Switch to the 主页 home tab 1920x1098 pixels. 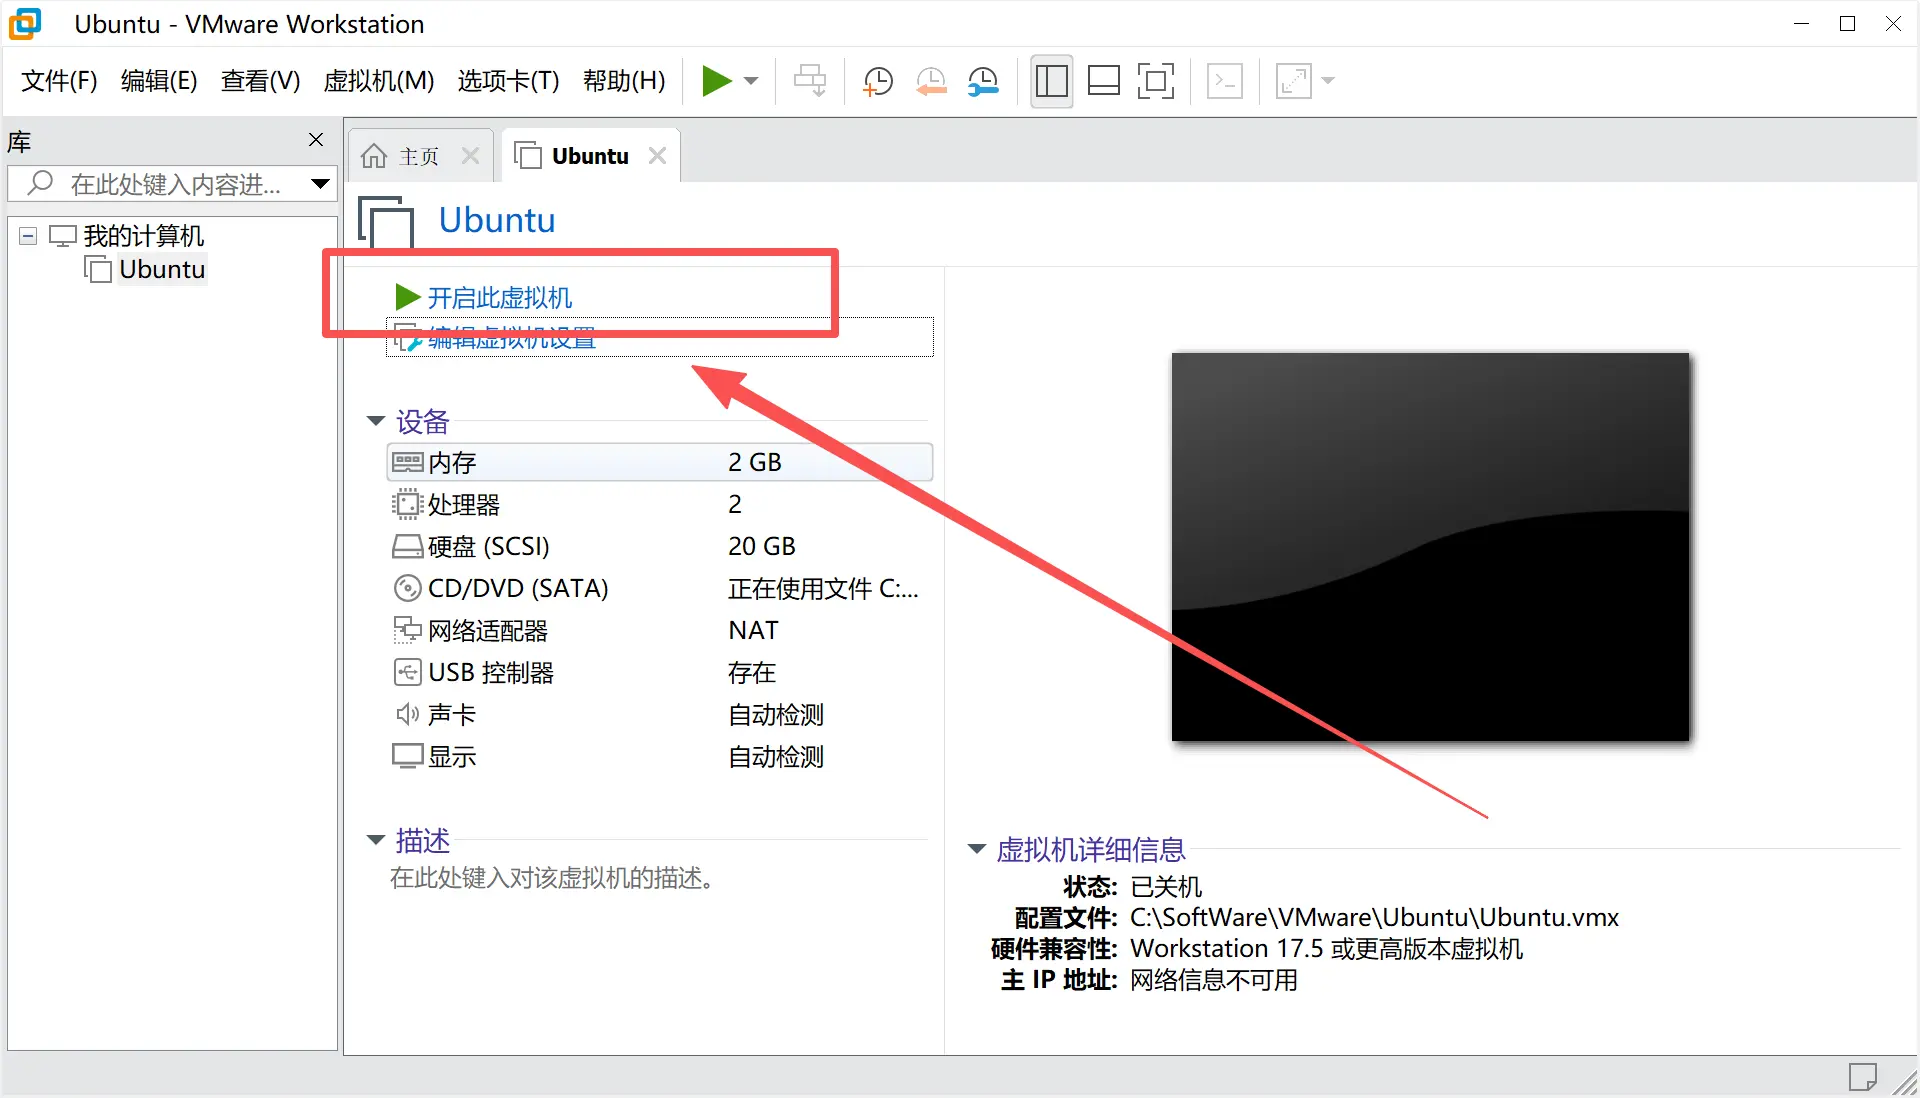419,156
